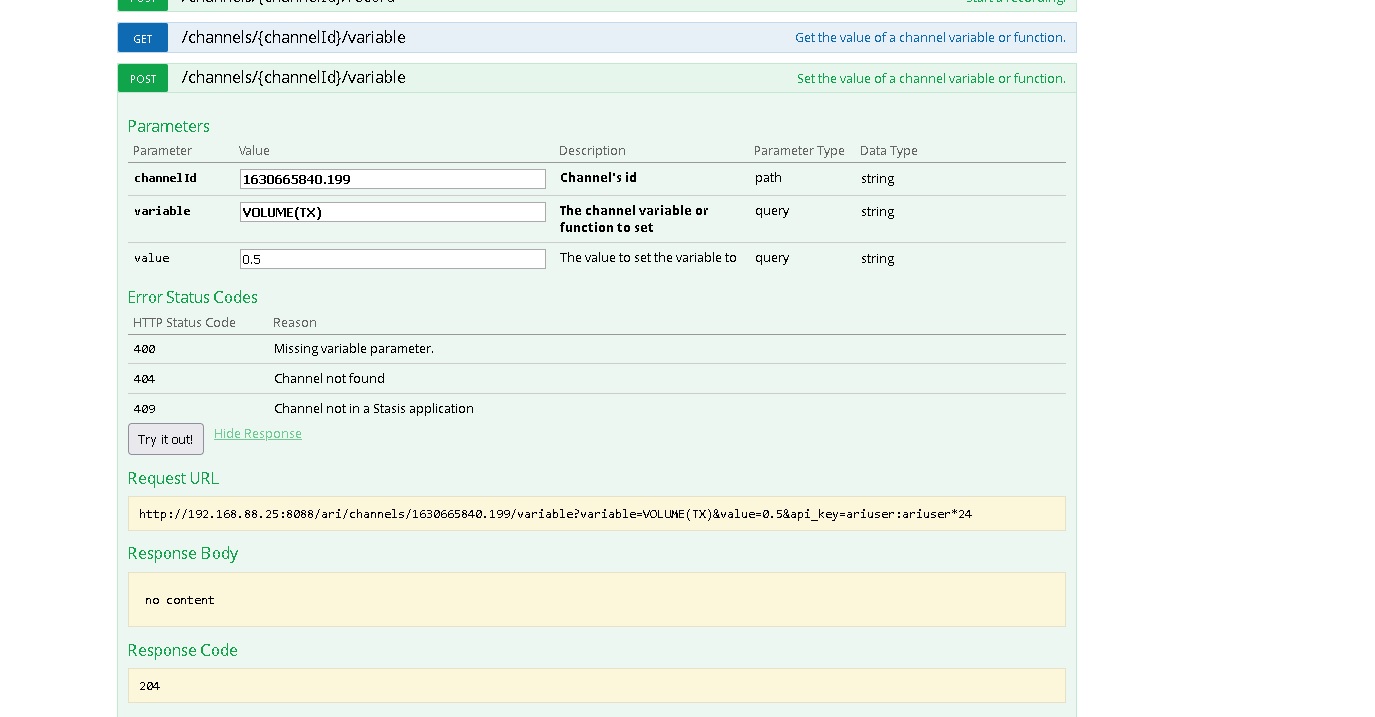Click 'Set the value of a channel variable' link
Screen dimensions: 1375x717
tap(930, 79)
